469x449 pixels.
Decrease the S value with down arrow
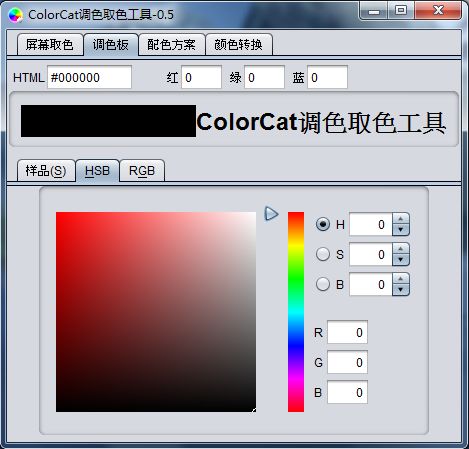(x=401, y=260)
